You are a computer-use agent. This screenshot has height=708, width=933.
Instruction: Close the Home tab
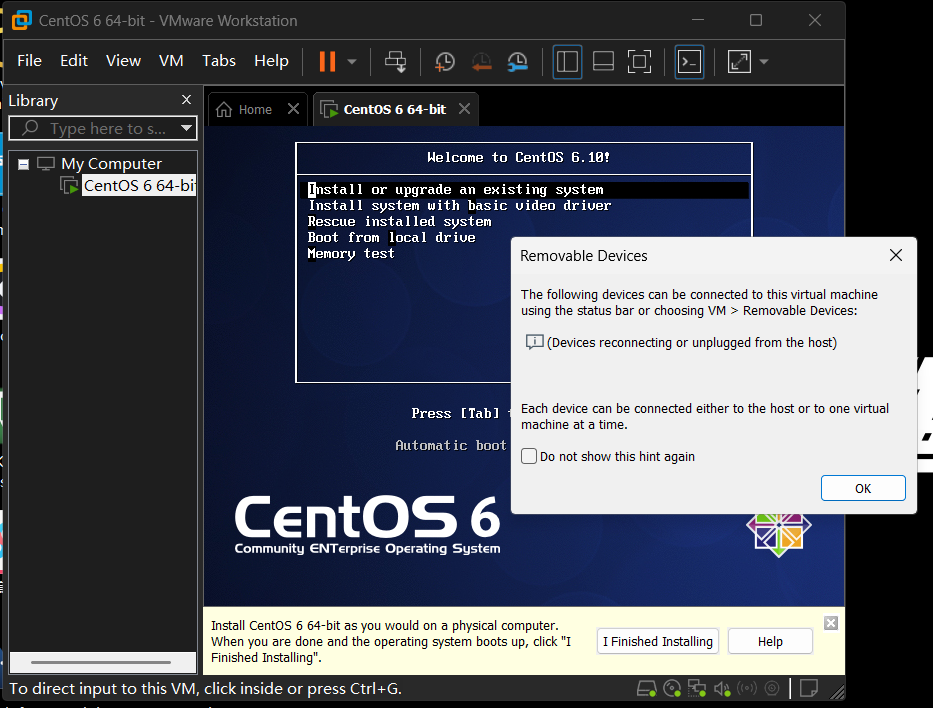pyautogui.click(x=293, y=109)
